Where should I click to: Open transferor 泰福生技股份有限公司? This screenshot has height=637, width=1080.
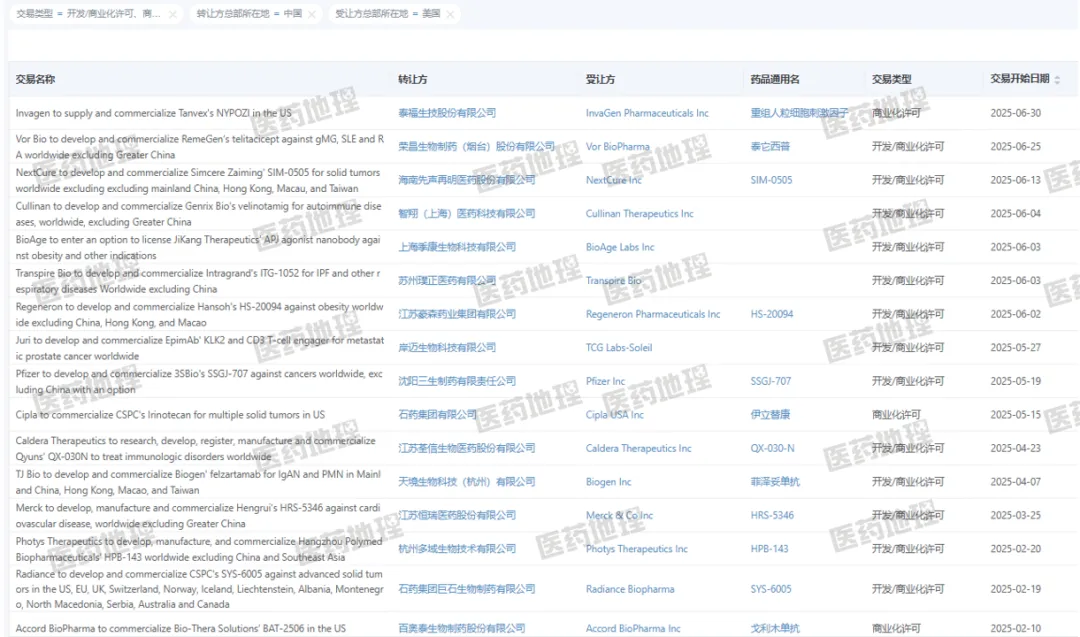tap(447, 113)
